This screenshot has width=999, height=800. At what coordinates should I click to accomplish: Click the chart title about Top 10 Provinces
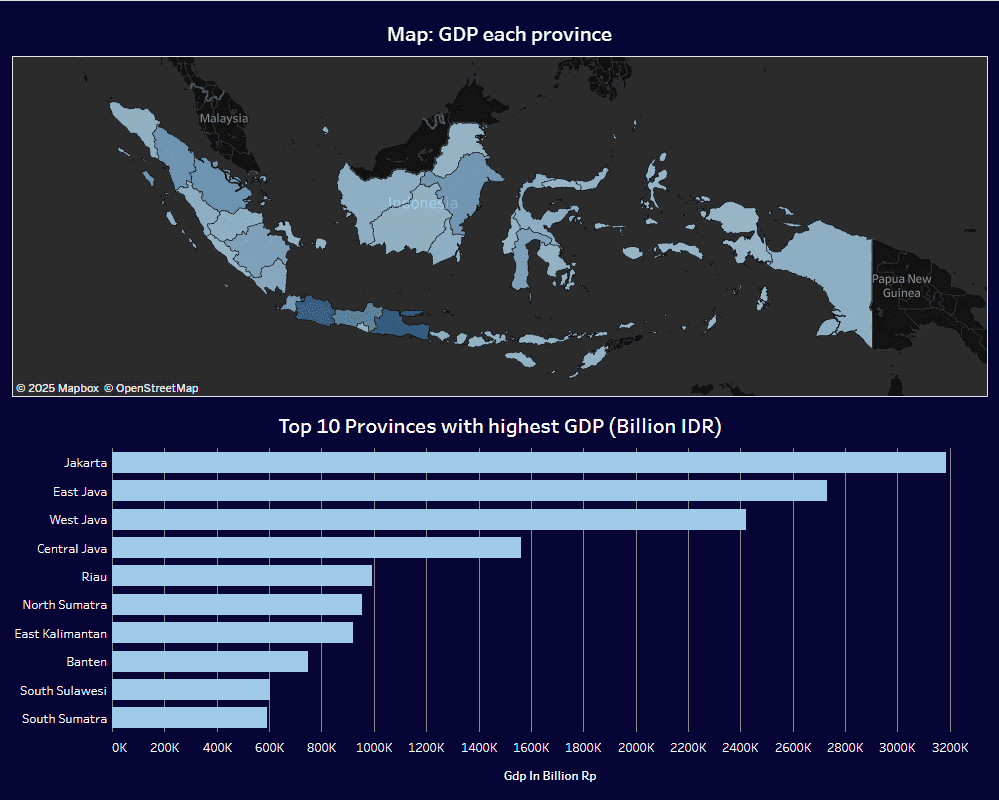pos(498,426)
